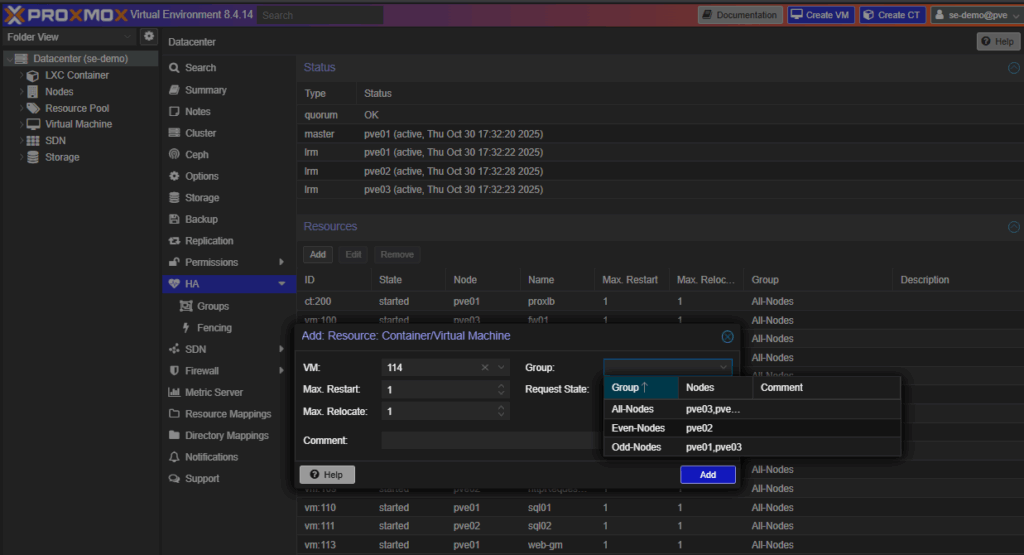Image resolution: width=1024 pixels, height=555 pixels.
Task: Select All-Nodes group from dropdown list
Action: tap(752, 409)
